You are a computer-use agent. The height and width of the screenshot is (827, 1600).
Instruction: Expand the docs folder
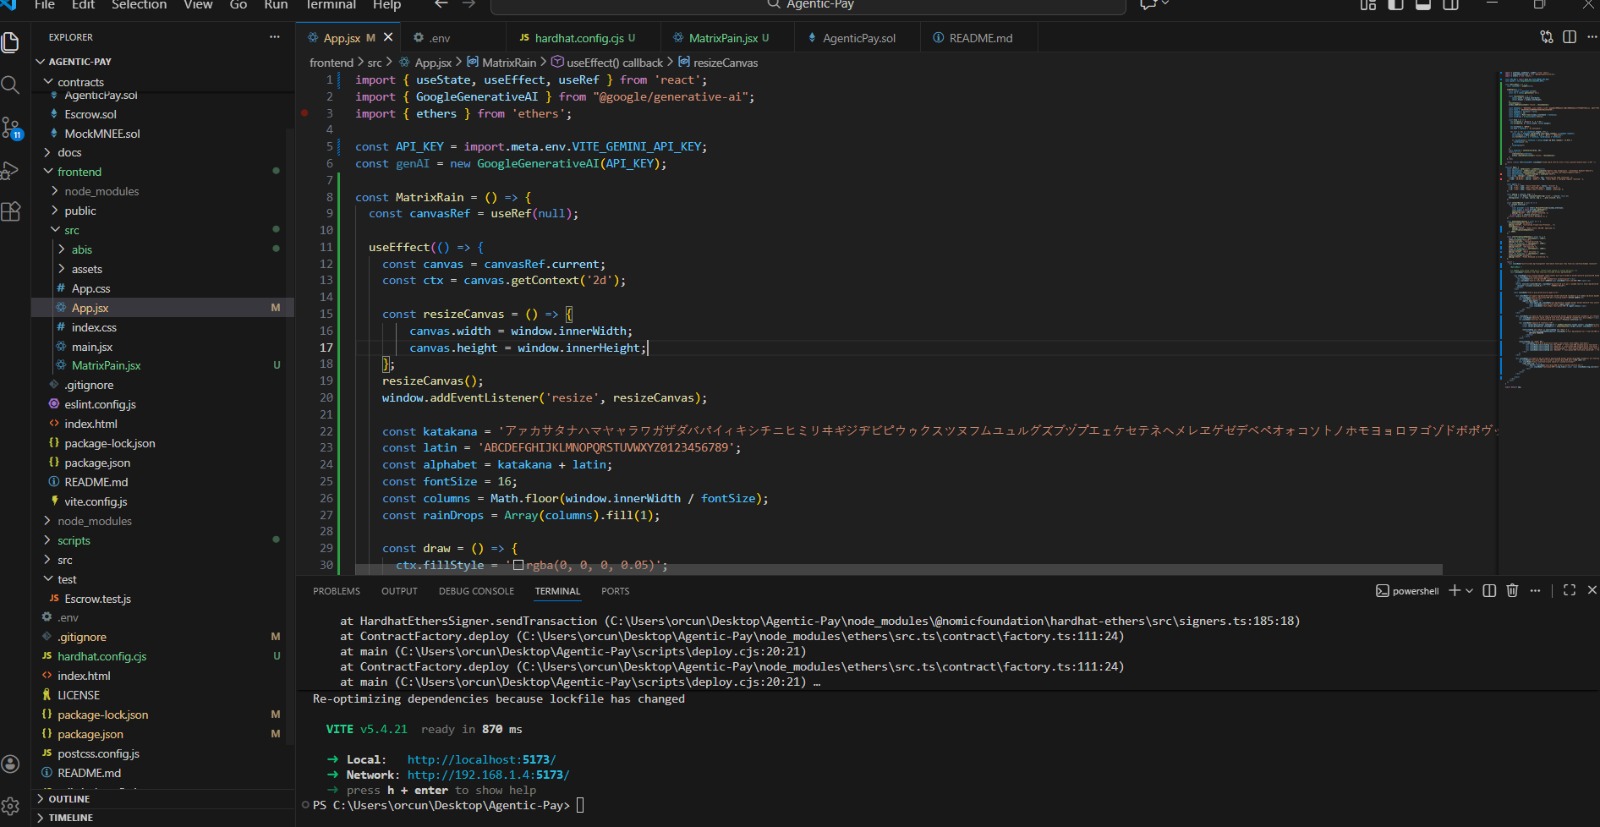69,153
